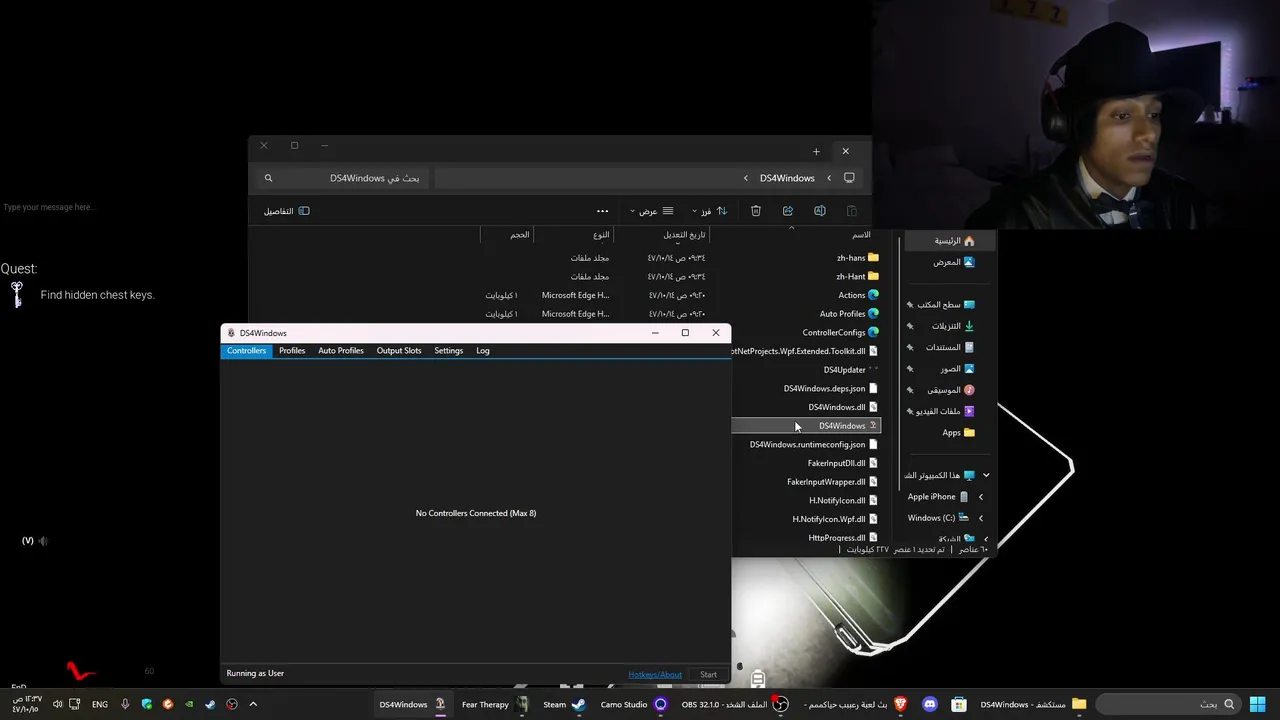Show hidden tray icons chevron
This screenshot has height=720, width=1280.
click(x=253, y=704)
